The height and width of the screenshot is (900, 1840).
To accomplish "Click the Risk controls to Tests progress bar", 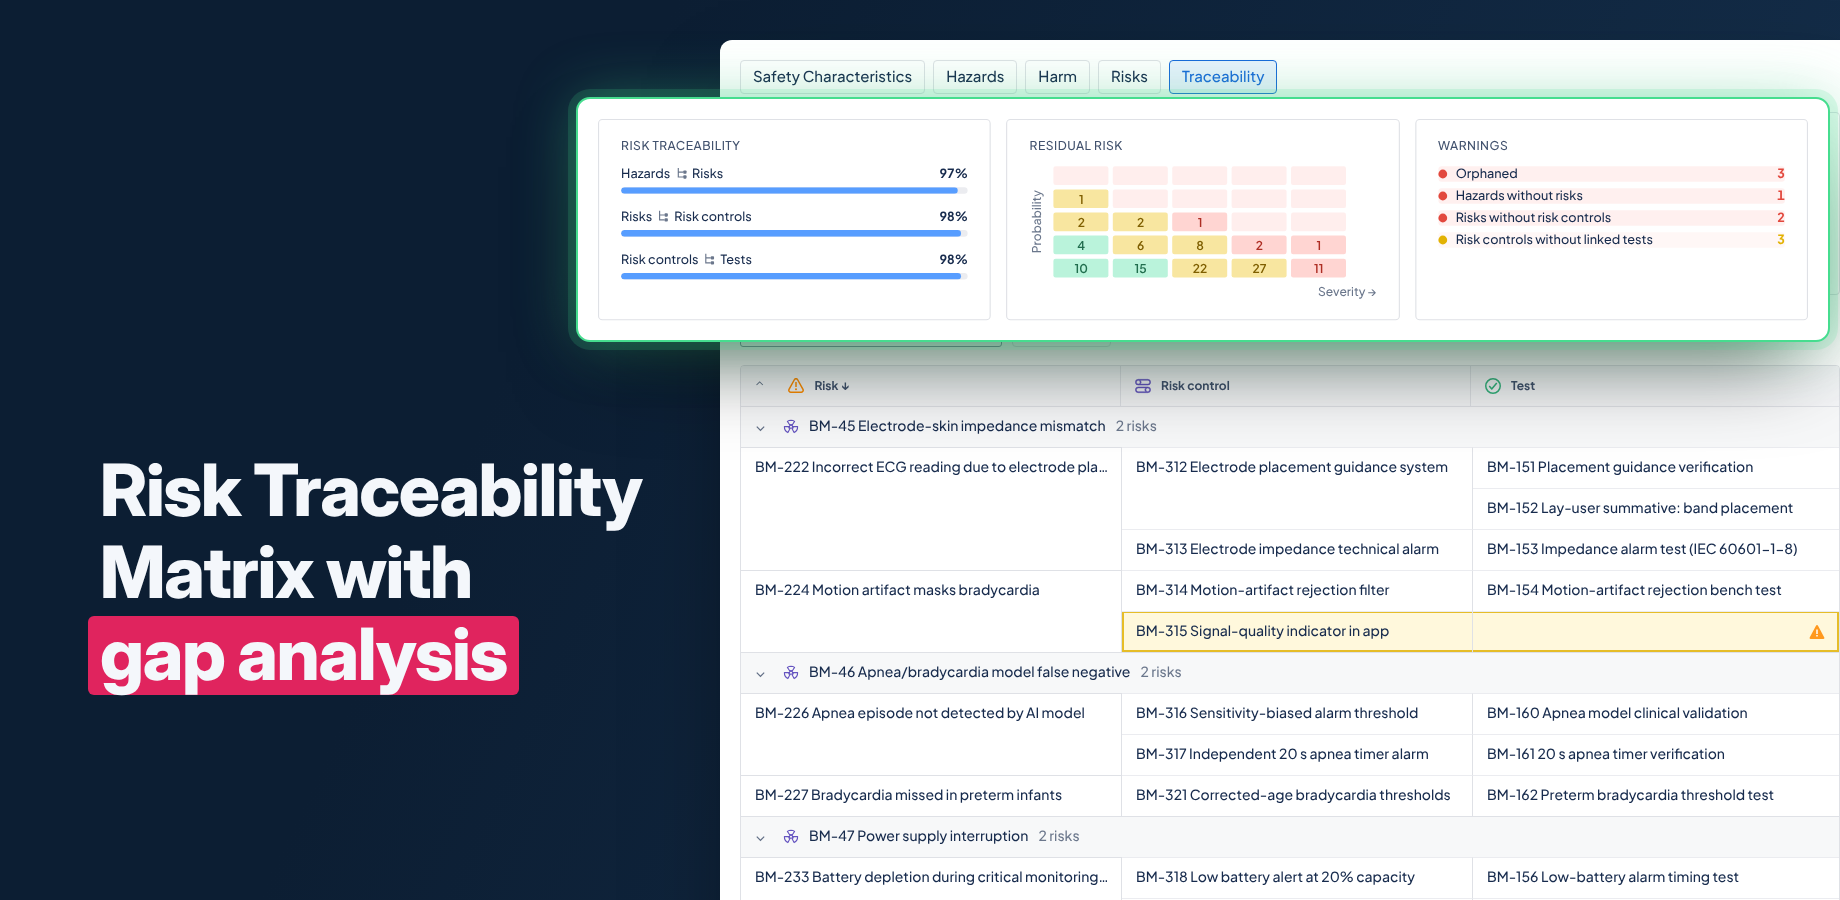I will (794, 276).
